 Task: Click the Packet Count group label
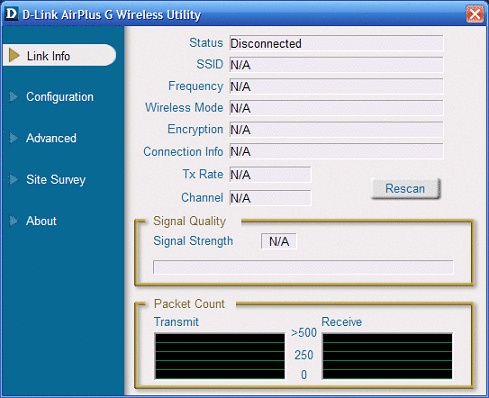[189, 304]
